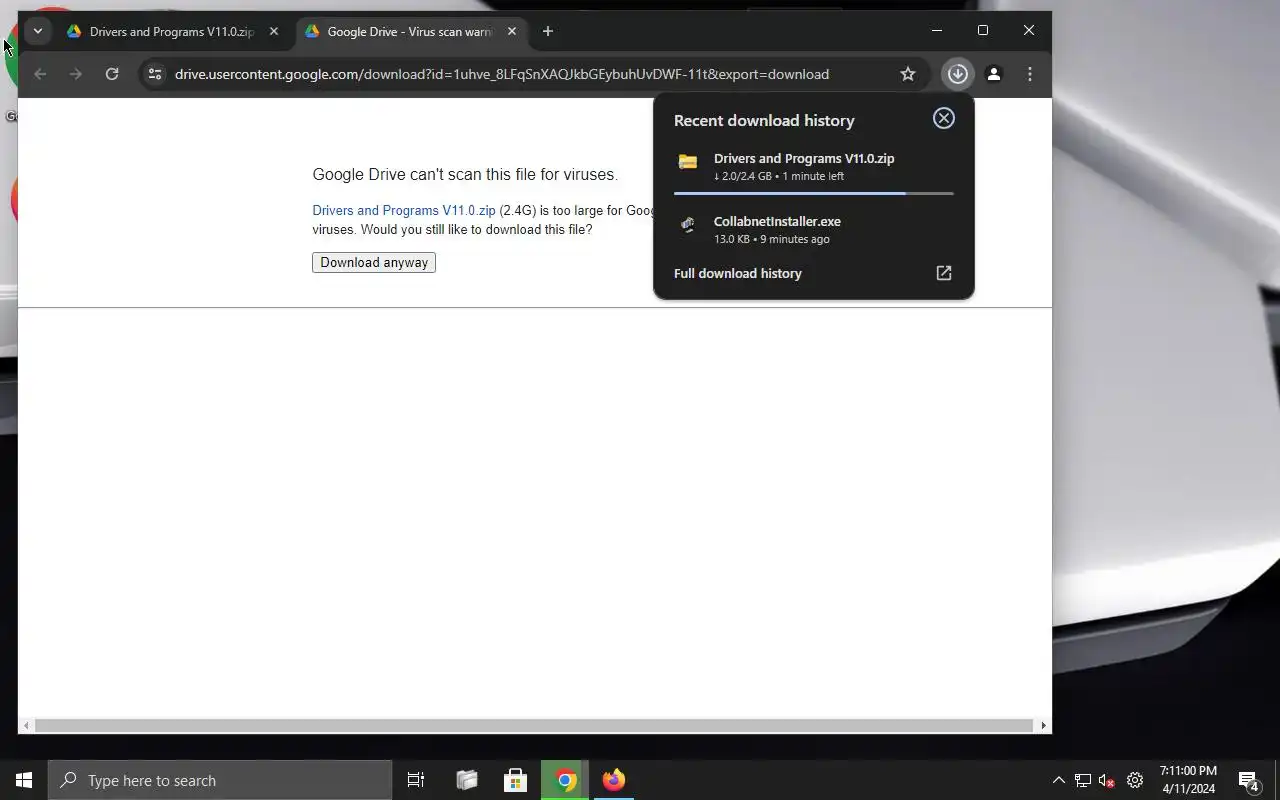Click the address bar URL
This screenshot has height=800, width=1280.
coord(502,74)
